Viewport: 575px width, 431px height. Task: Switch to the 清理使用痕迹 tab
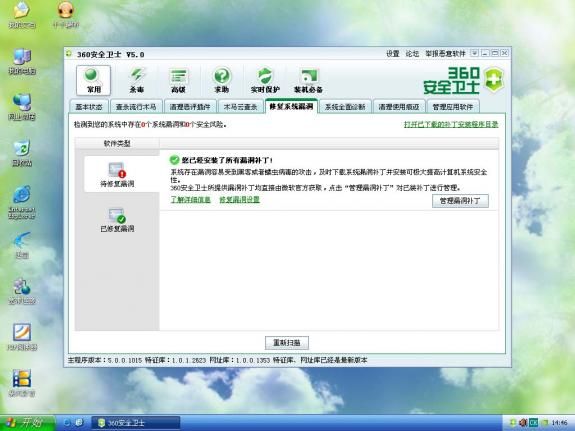[399, 107]
